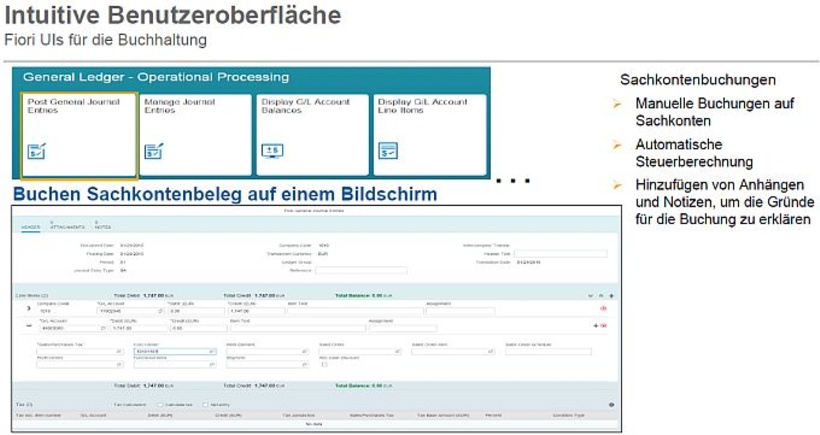Open the Sales Order value help
Image resolution: width=820 pixels, height=435 pixels.
(397, 352)
